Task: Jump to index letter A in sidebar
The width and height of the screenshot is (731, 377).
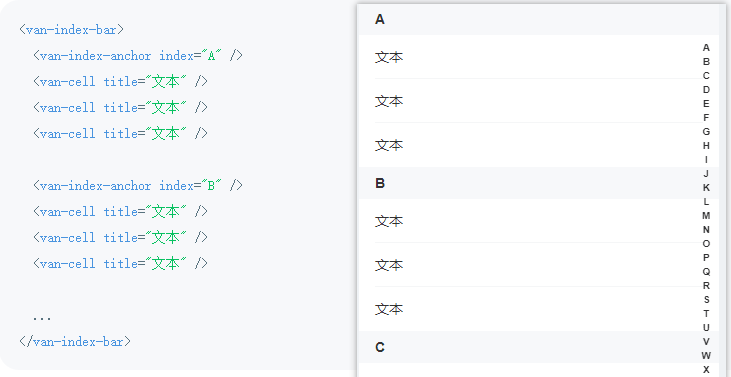Action: 706,48
